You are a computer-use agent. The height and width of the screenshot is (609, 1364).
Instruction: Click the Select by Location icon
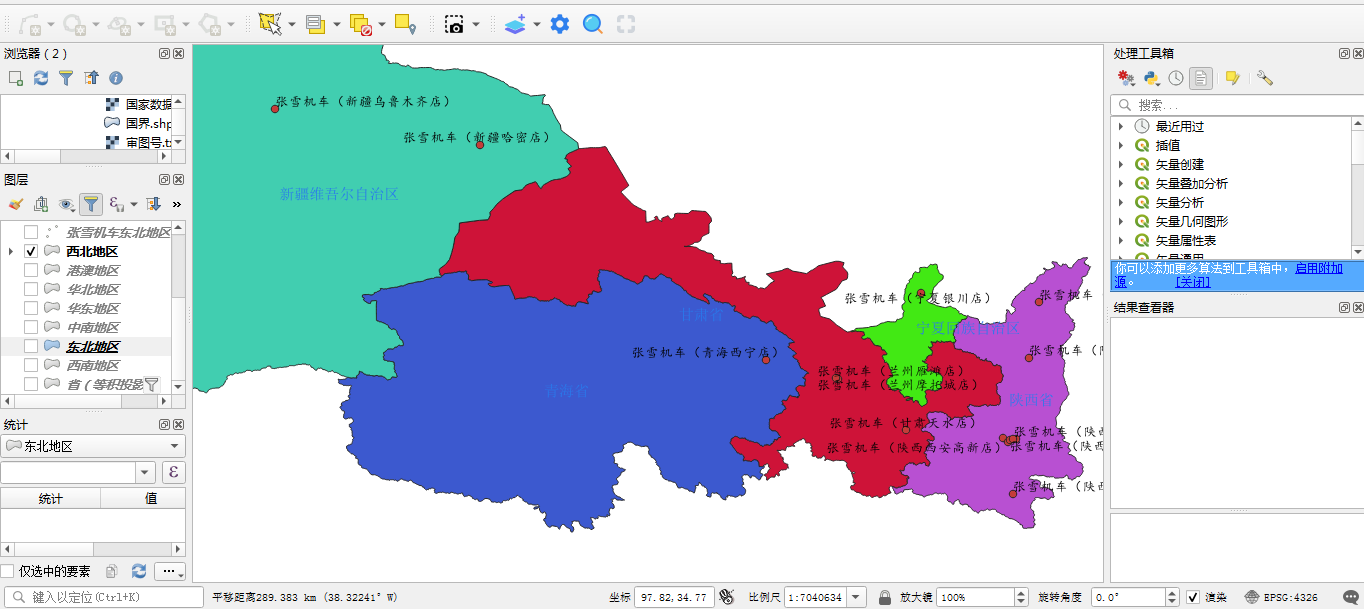tap(405, 23)
